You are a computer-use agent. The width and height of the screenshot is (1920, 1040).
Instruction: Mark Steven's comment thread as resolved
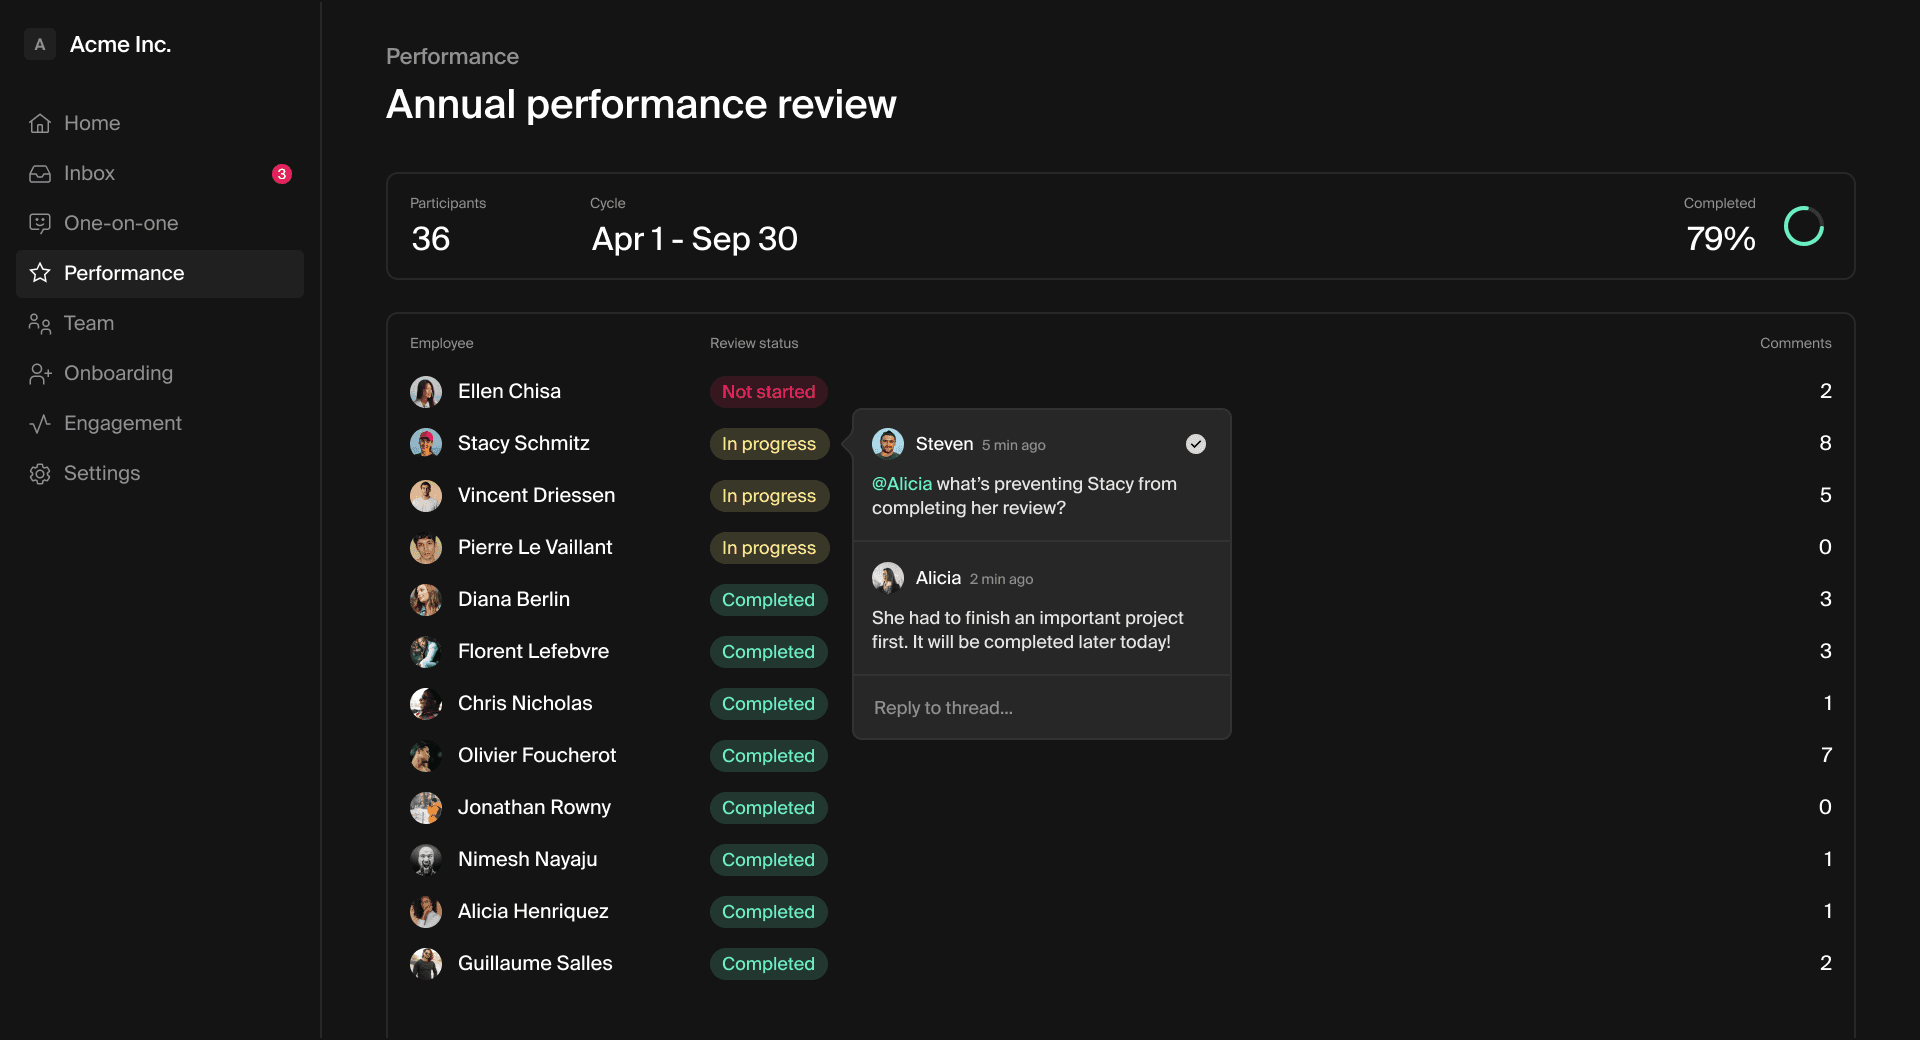tap(1196, 444)
